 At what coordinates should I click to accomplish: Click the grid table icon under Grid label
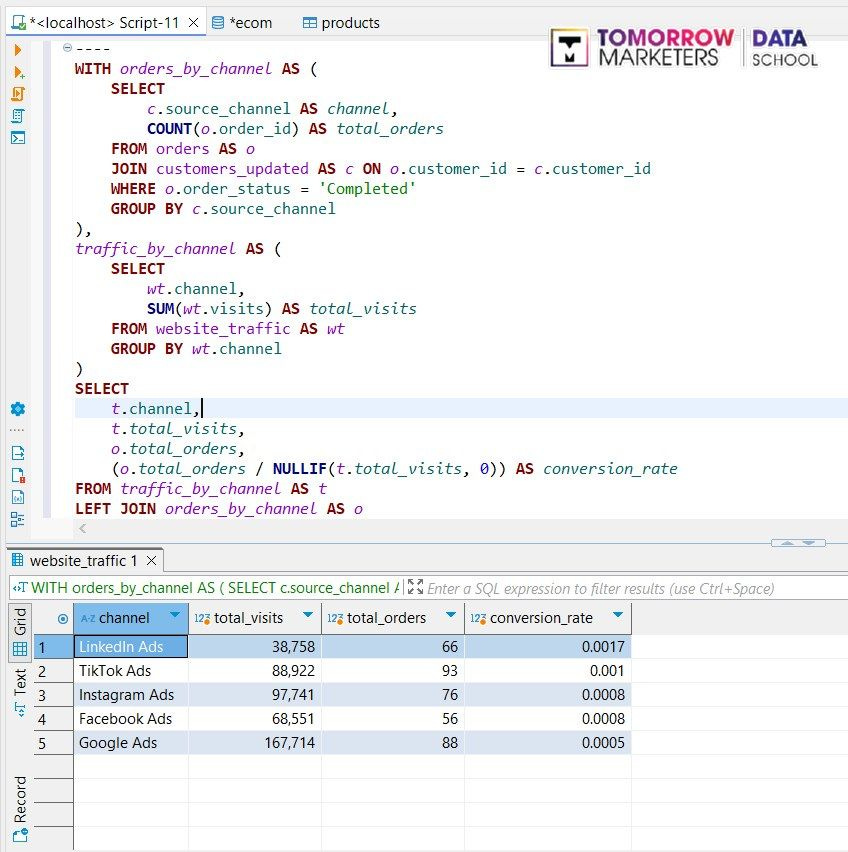[20, 649]
